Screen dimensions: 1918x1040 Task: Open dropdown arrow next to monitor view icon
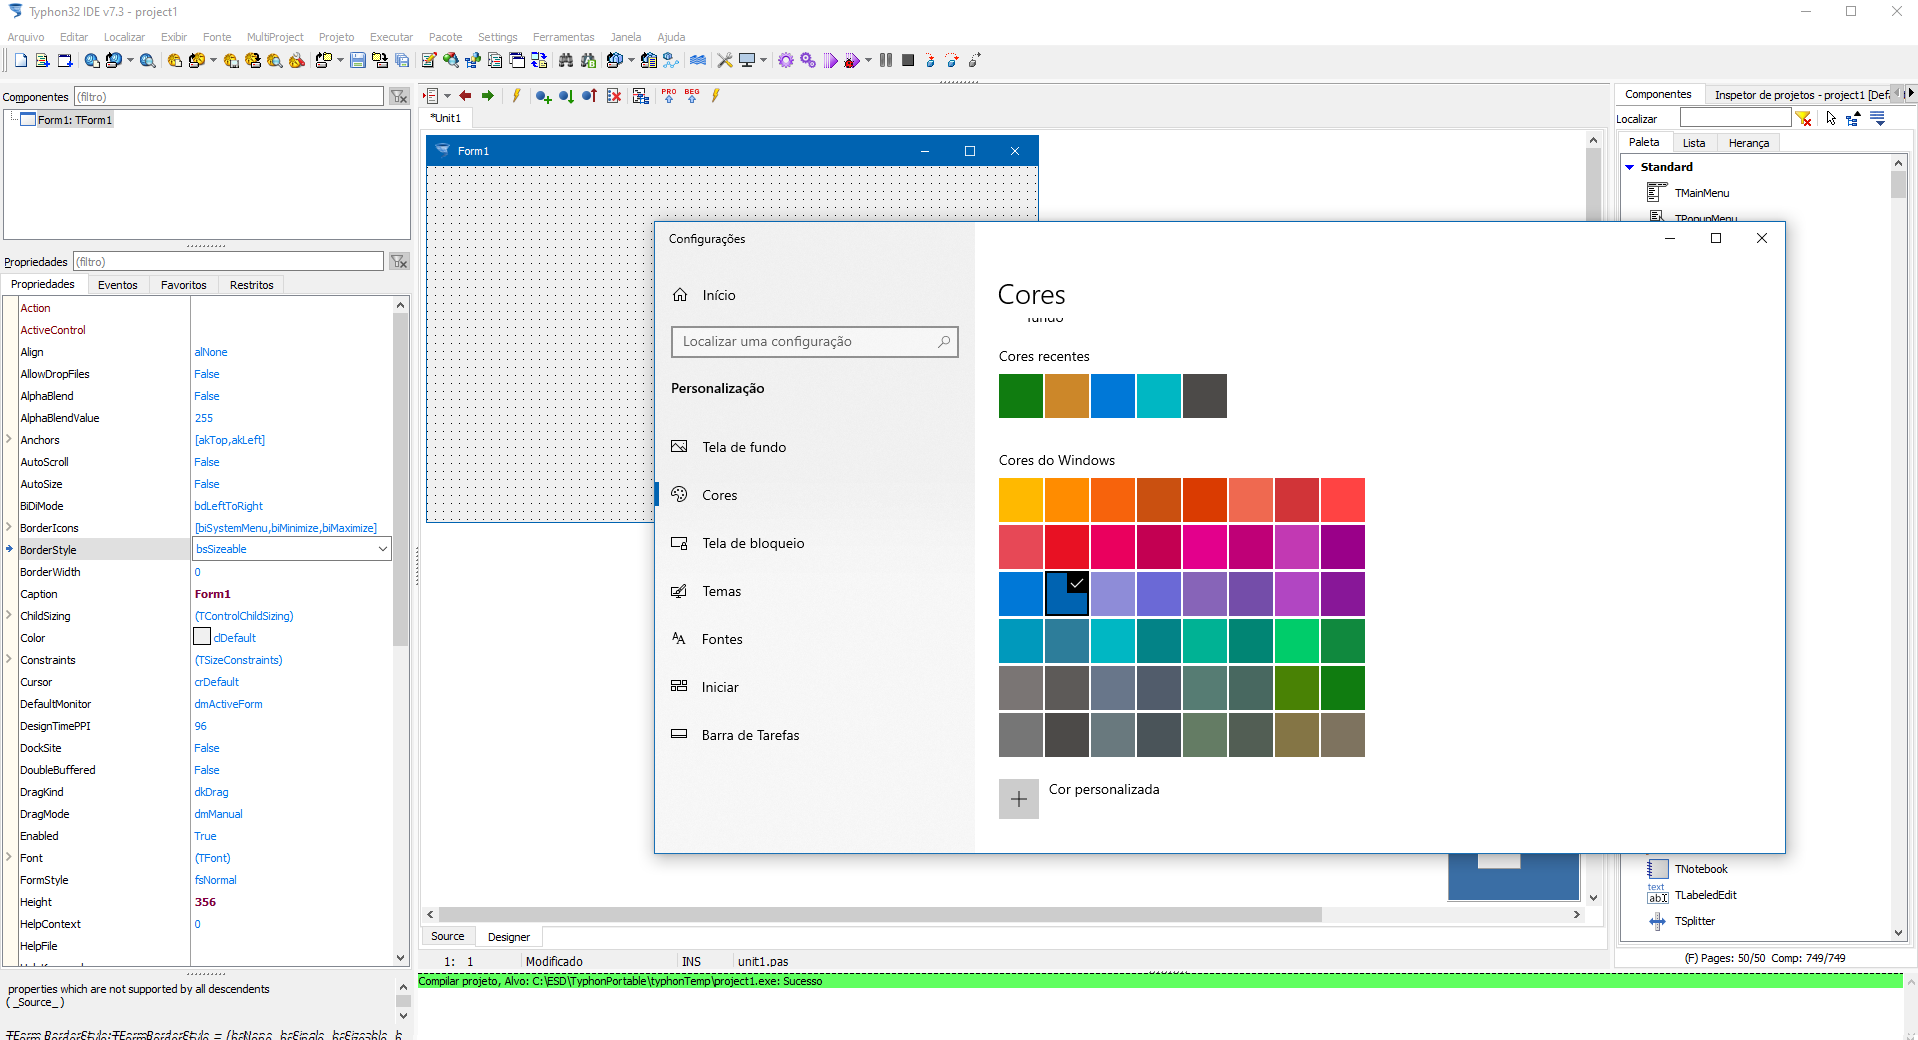(763, 60)
